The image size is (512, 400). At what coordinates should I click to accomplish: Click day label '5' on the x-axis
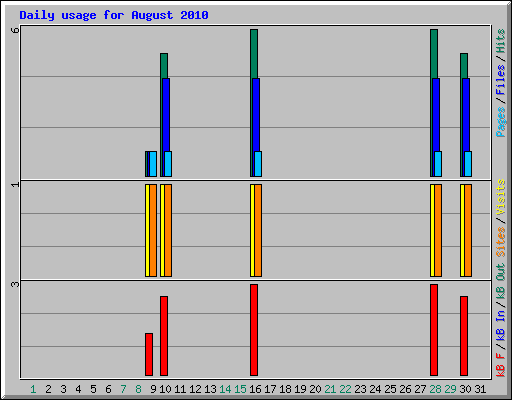click(93, 389)
